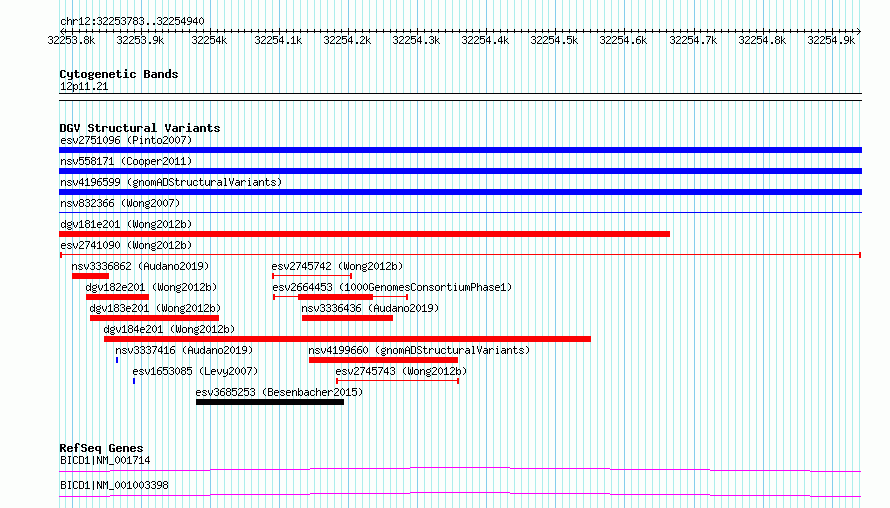Image resolution: width=890 pixels, height=508 pixels.
Task: Click the nsv3336436 (Audano2019) label
Action: point(370,308)
